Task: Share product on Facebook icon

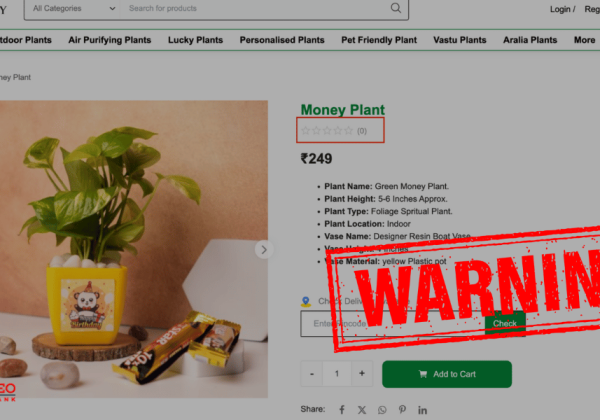Action: pos(342,410)
